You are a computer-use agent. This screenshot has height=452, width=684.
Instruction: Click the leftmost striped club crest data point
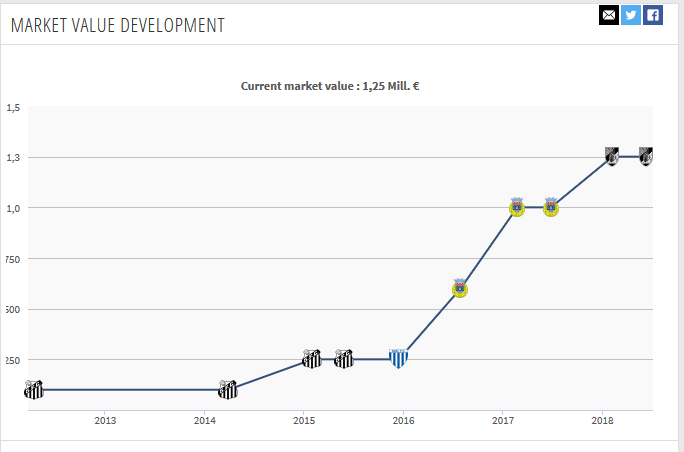(35, 389)
